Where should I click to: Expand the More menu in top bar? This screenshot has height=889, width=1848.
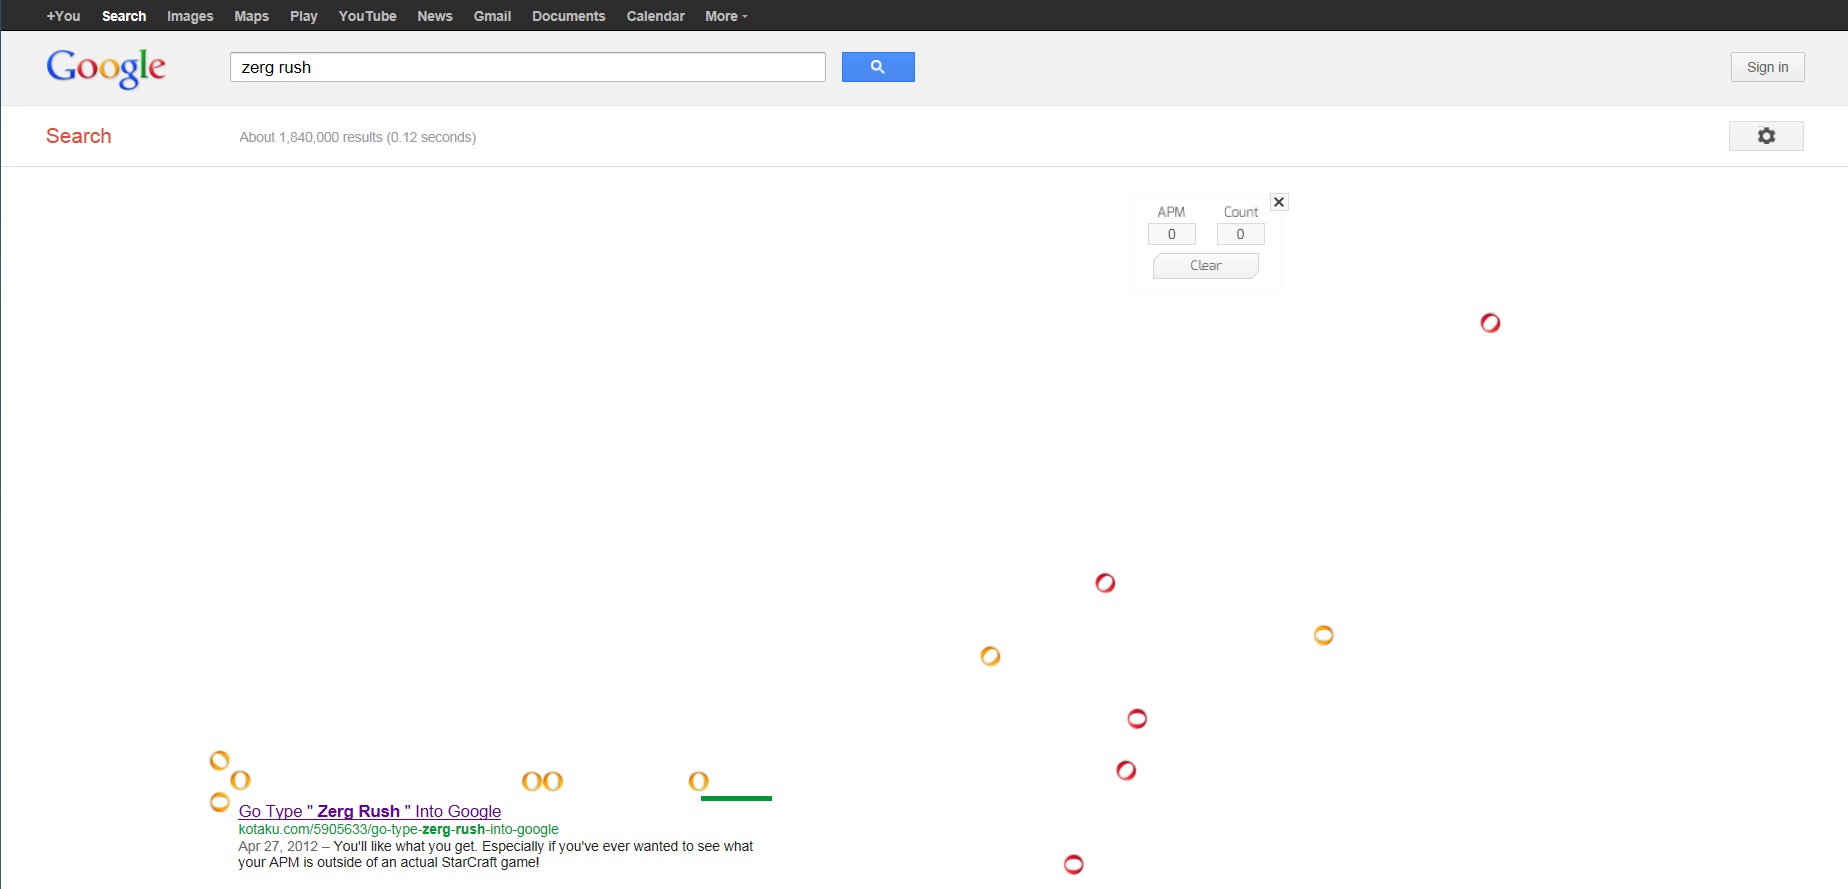click(725, 16)
